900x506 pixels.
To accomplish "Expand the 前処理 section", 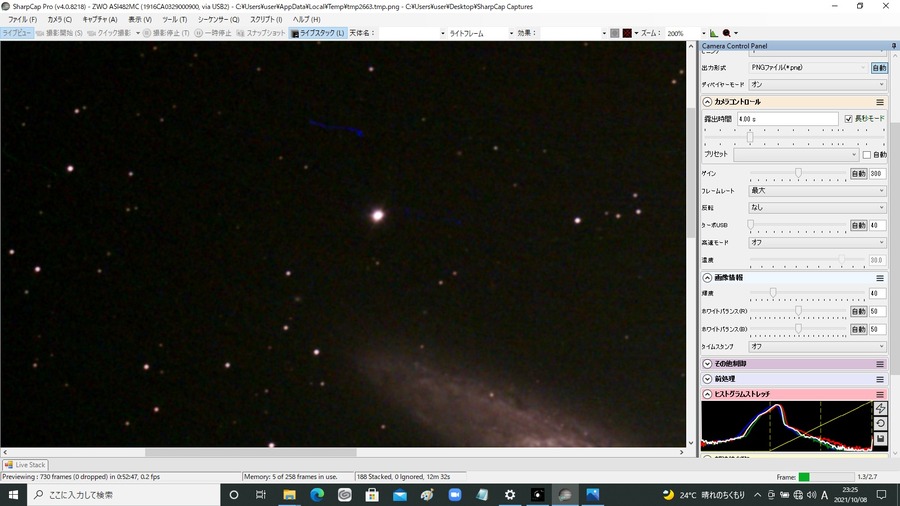I will [707, 379].
